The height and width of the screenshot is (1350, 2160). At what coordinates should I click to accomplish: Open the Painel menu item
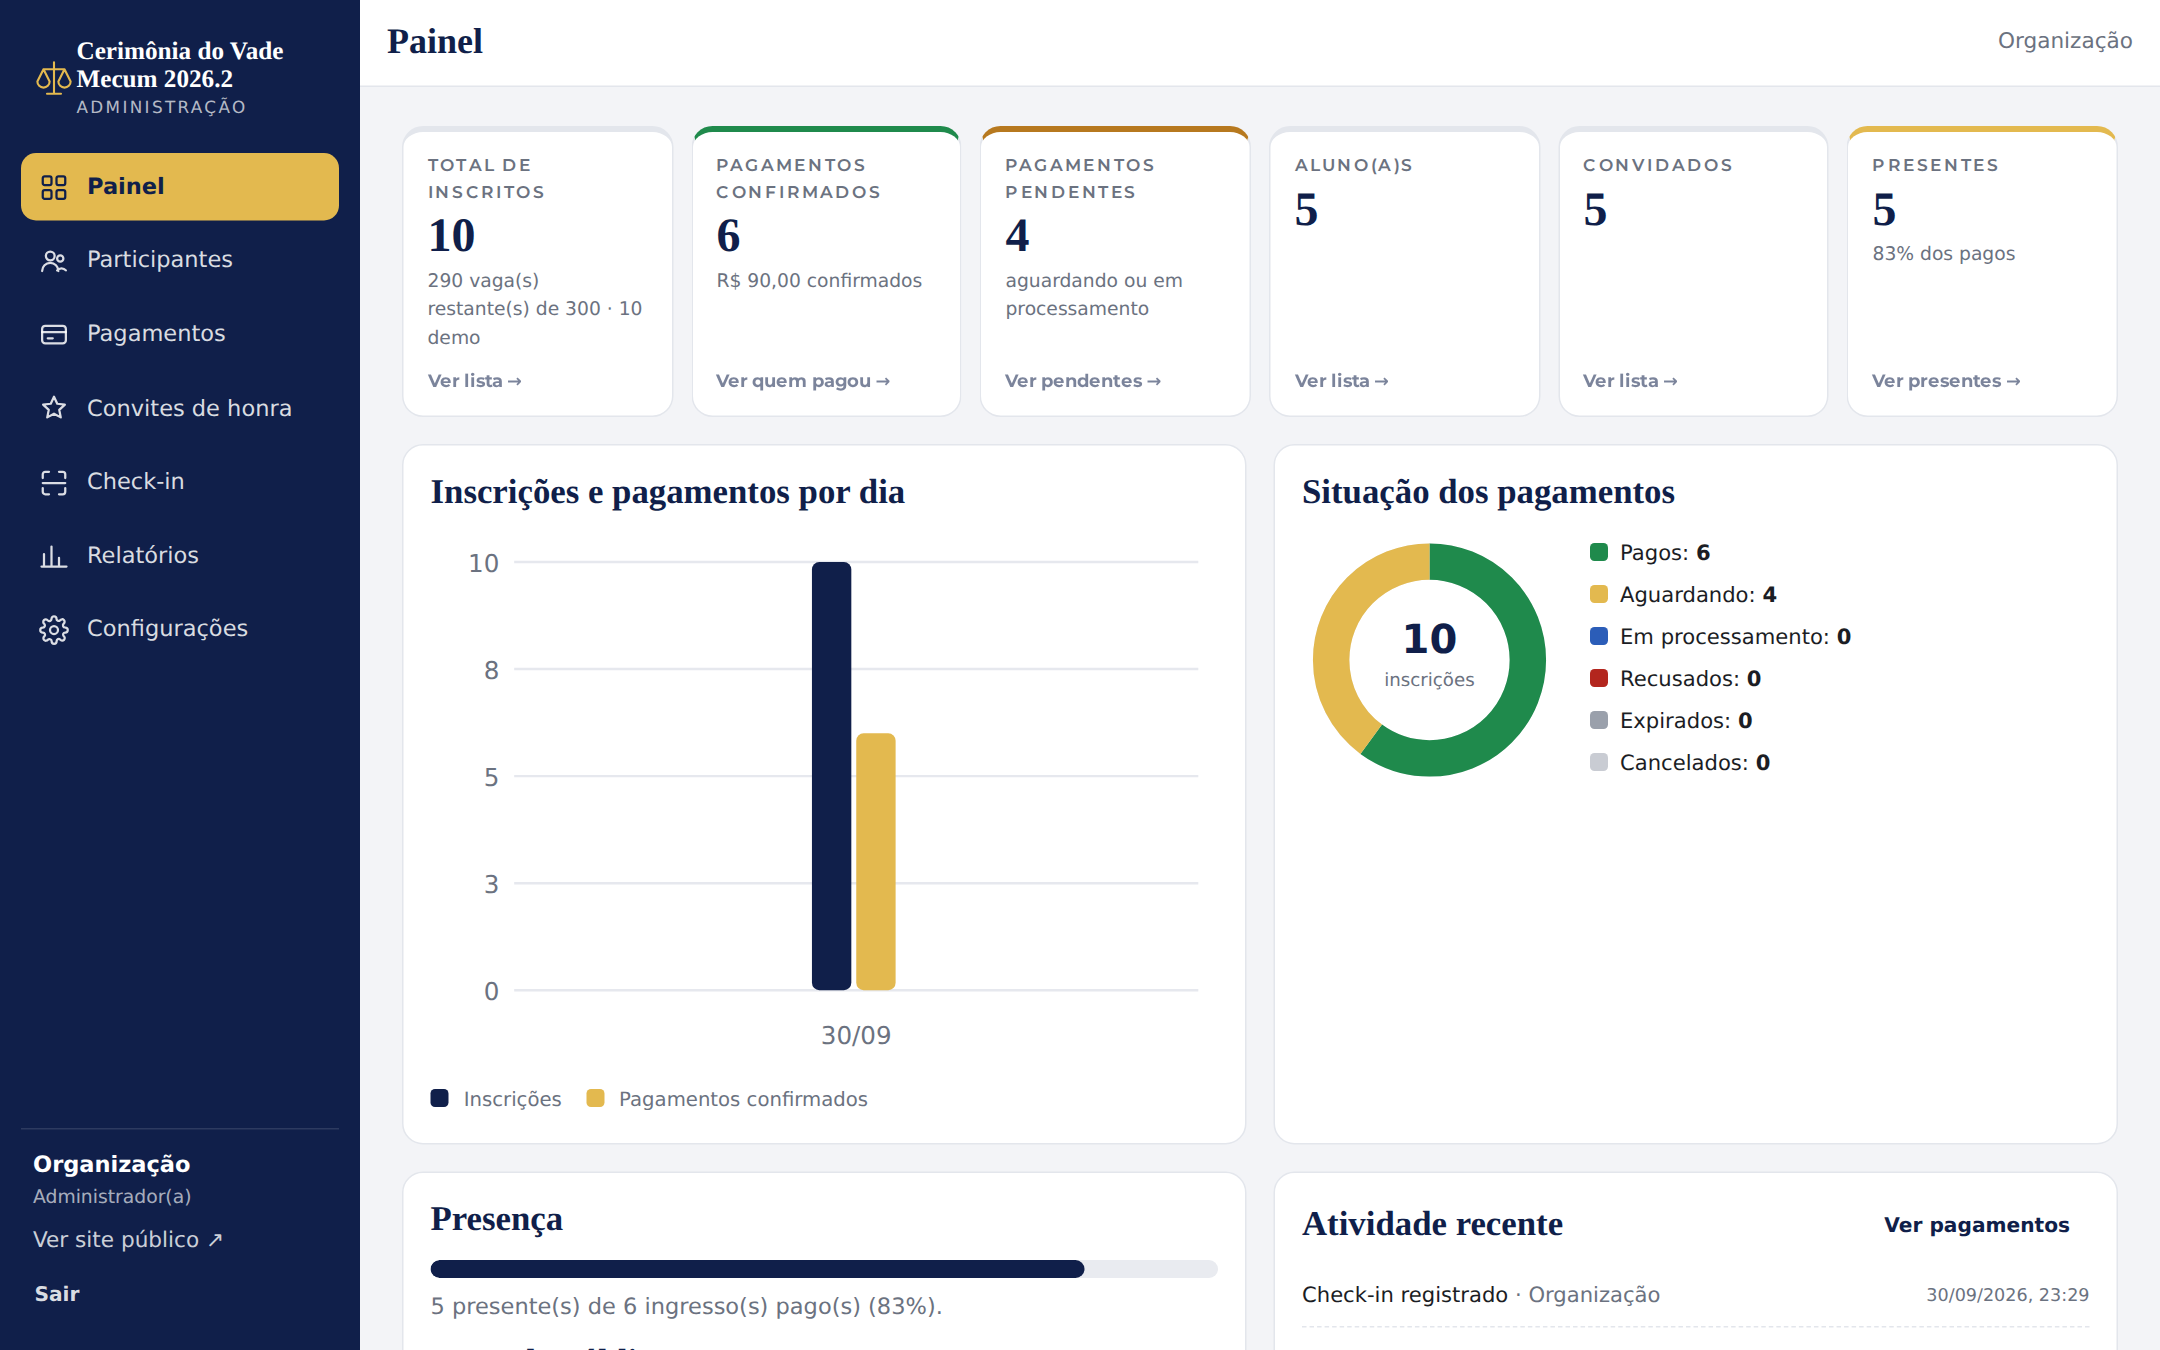(180, 187)
